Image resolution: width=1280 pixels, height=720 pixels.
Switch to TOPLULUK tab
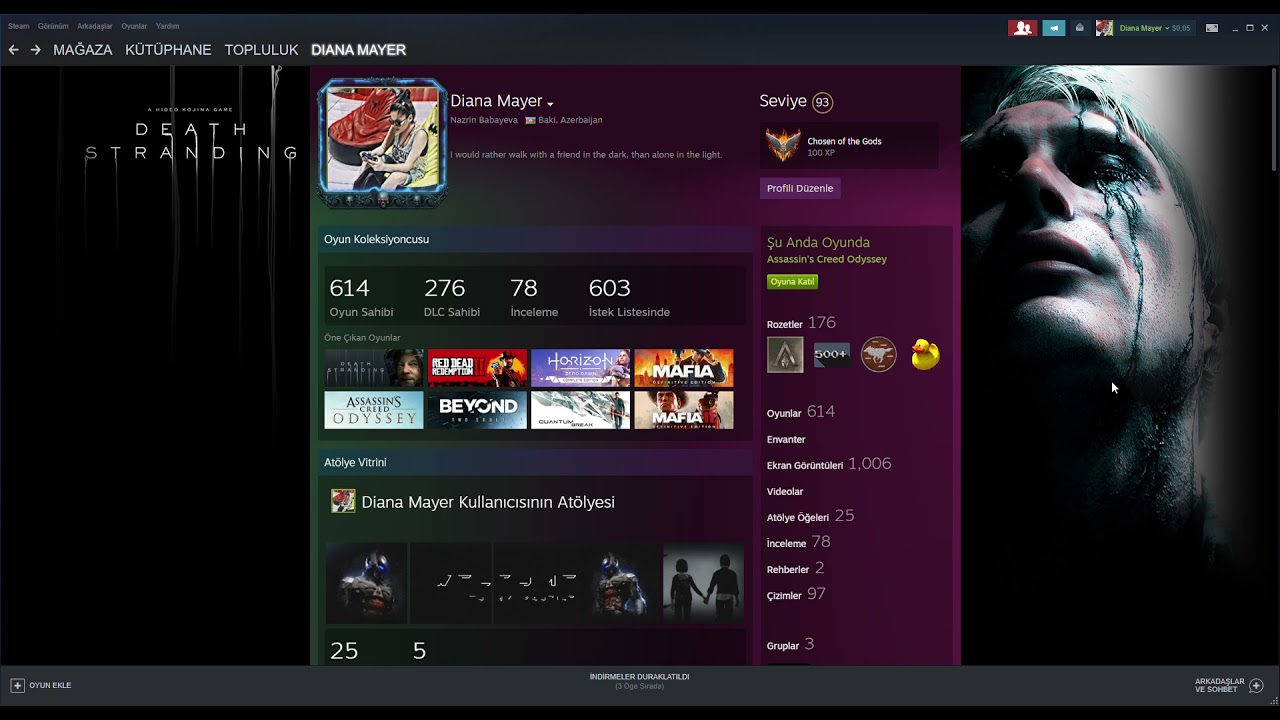[261, 50]
